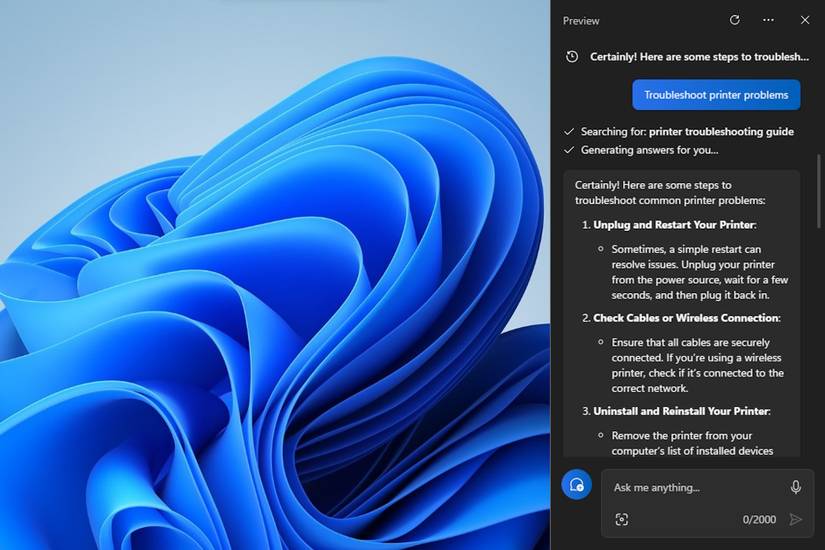Close the Copilot Preview panel

(805, 20)
